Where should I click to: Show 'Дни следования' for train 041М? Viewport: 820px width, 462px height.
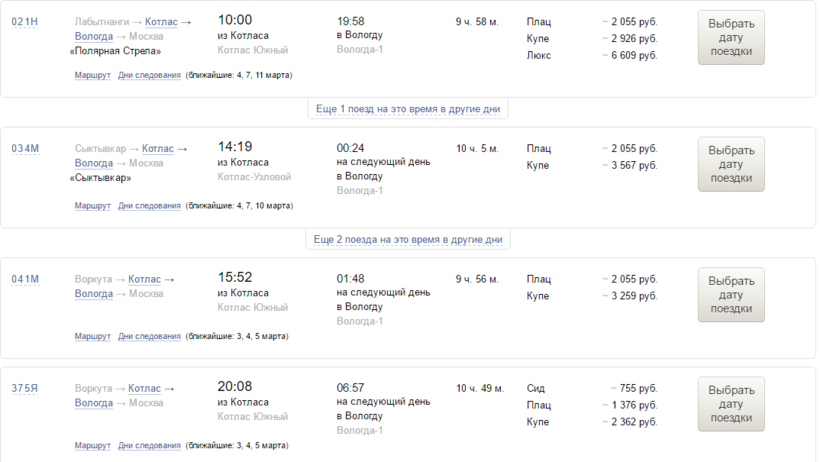click(149, 336)
